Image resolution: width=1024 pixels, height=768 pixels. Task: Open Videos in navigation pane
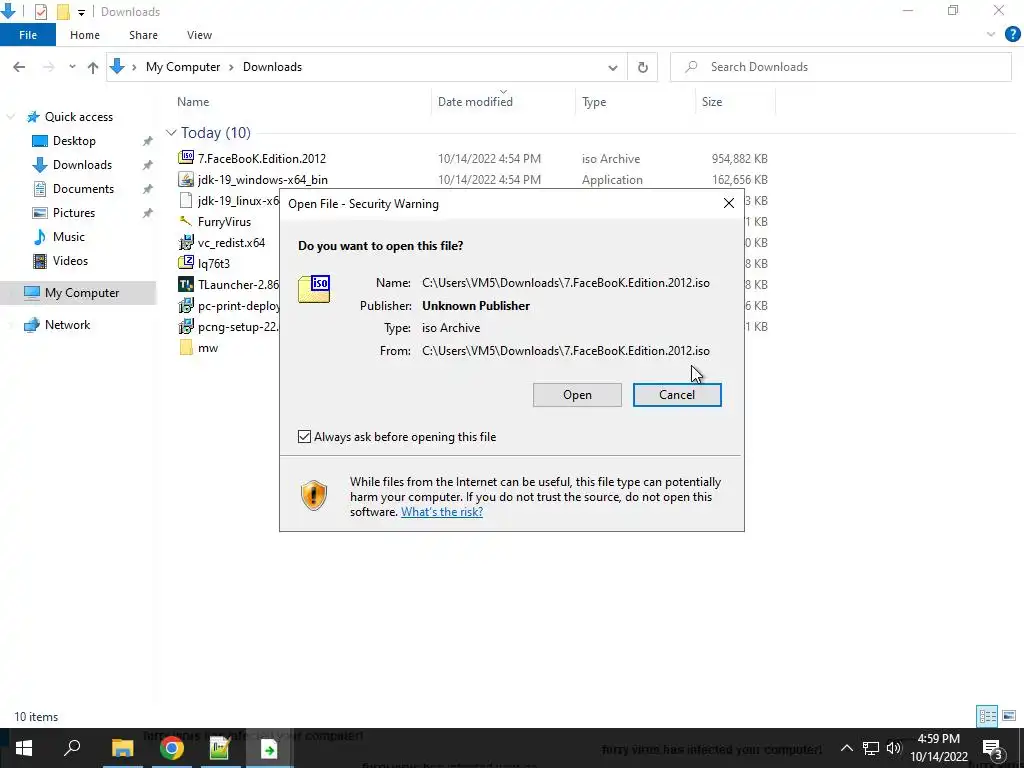[70, 261]
